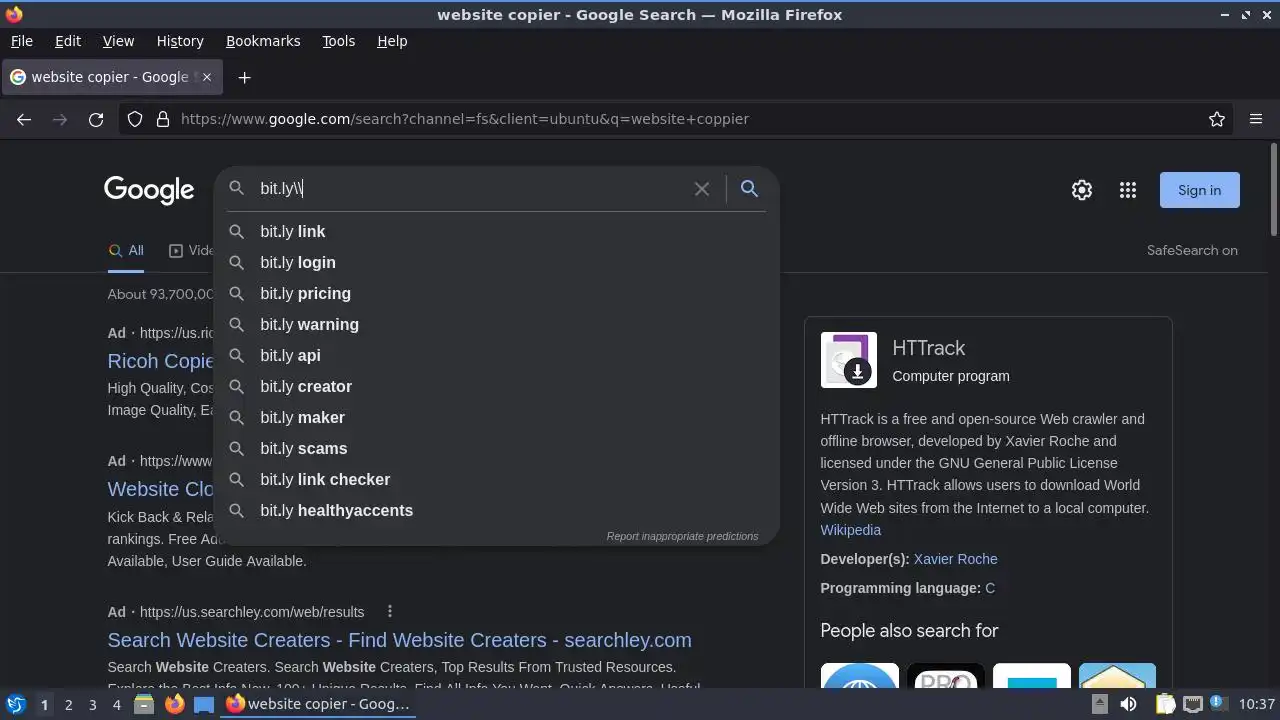This screenshot has height=720, width=1280.
Task: View site security lock information
Action: (x=163, y=119)
